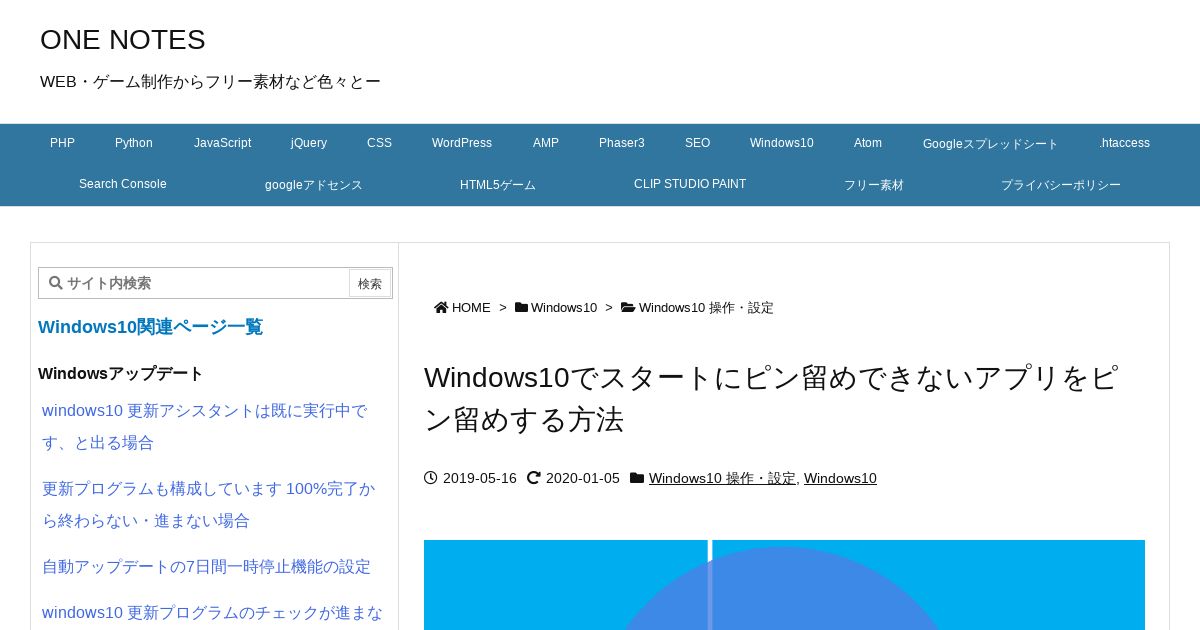This screenshot has height=630, width=1200.
Task: Open the プライバシーポリシー menu item
Action: 1061,185
